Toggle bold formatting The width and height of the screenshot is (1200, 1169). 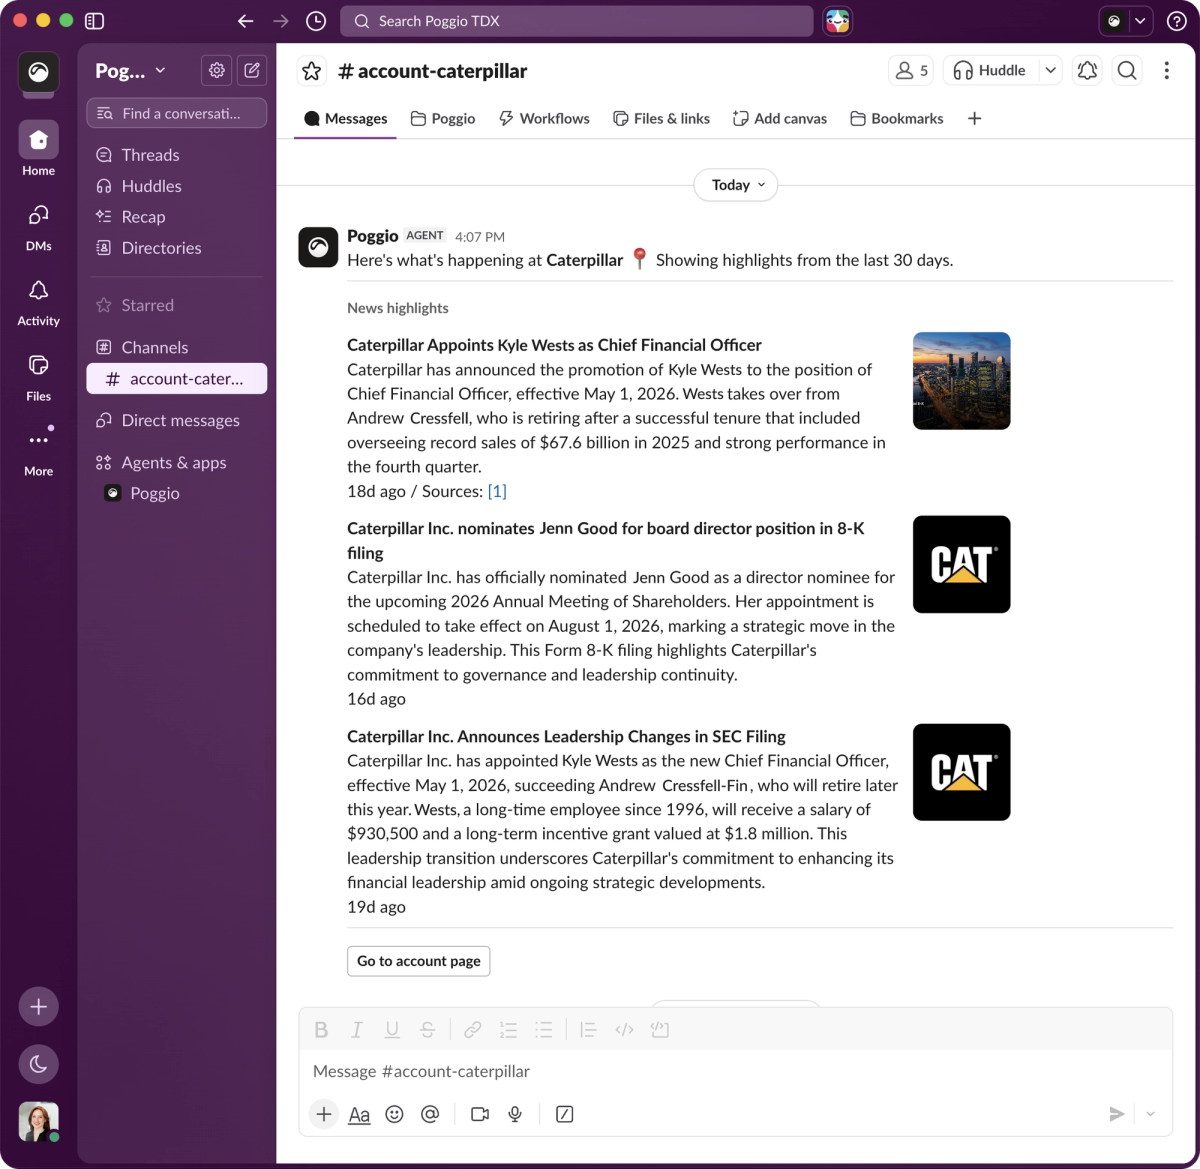coord(321,1030)
